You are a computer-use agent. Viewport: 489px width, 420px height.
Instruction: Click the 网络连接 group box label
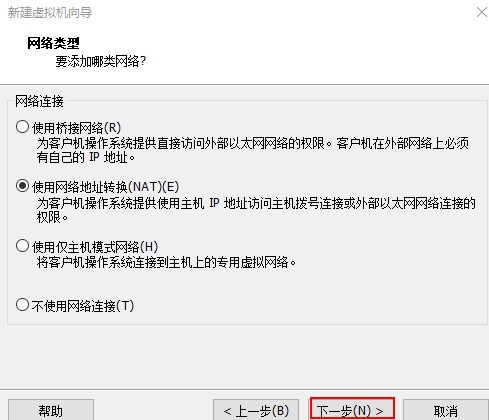pyautogui.click(x=39, y=101)
